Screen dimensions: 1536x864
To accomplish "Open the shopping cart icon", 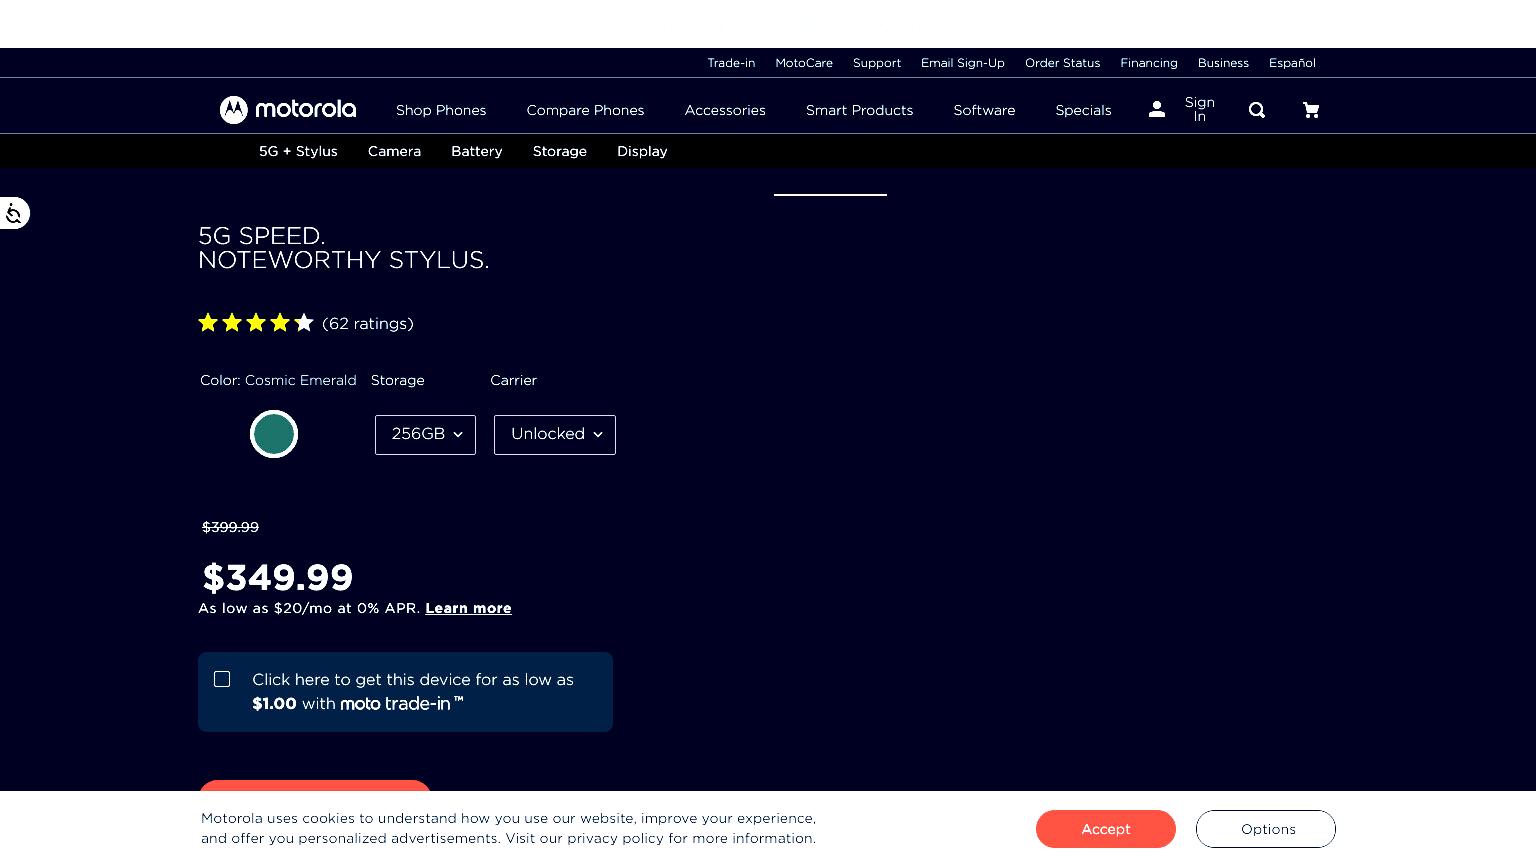I will pyautogui.click(x=1311, y=110).
